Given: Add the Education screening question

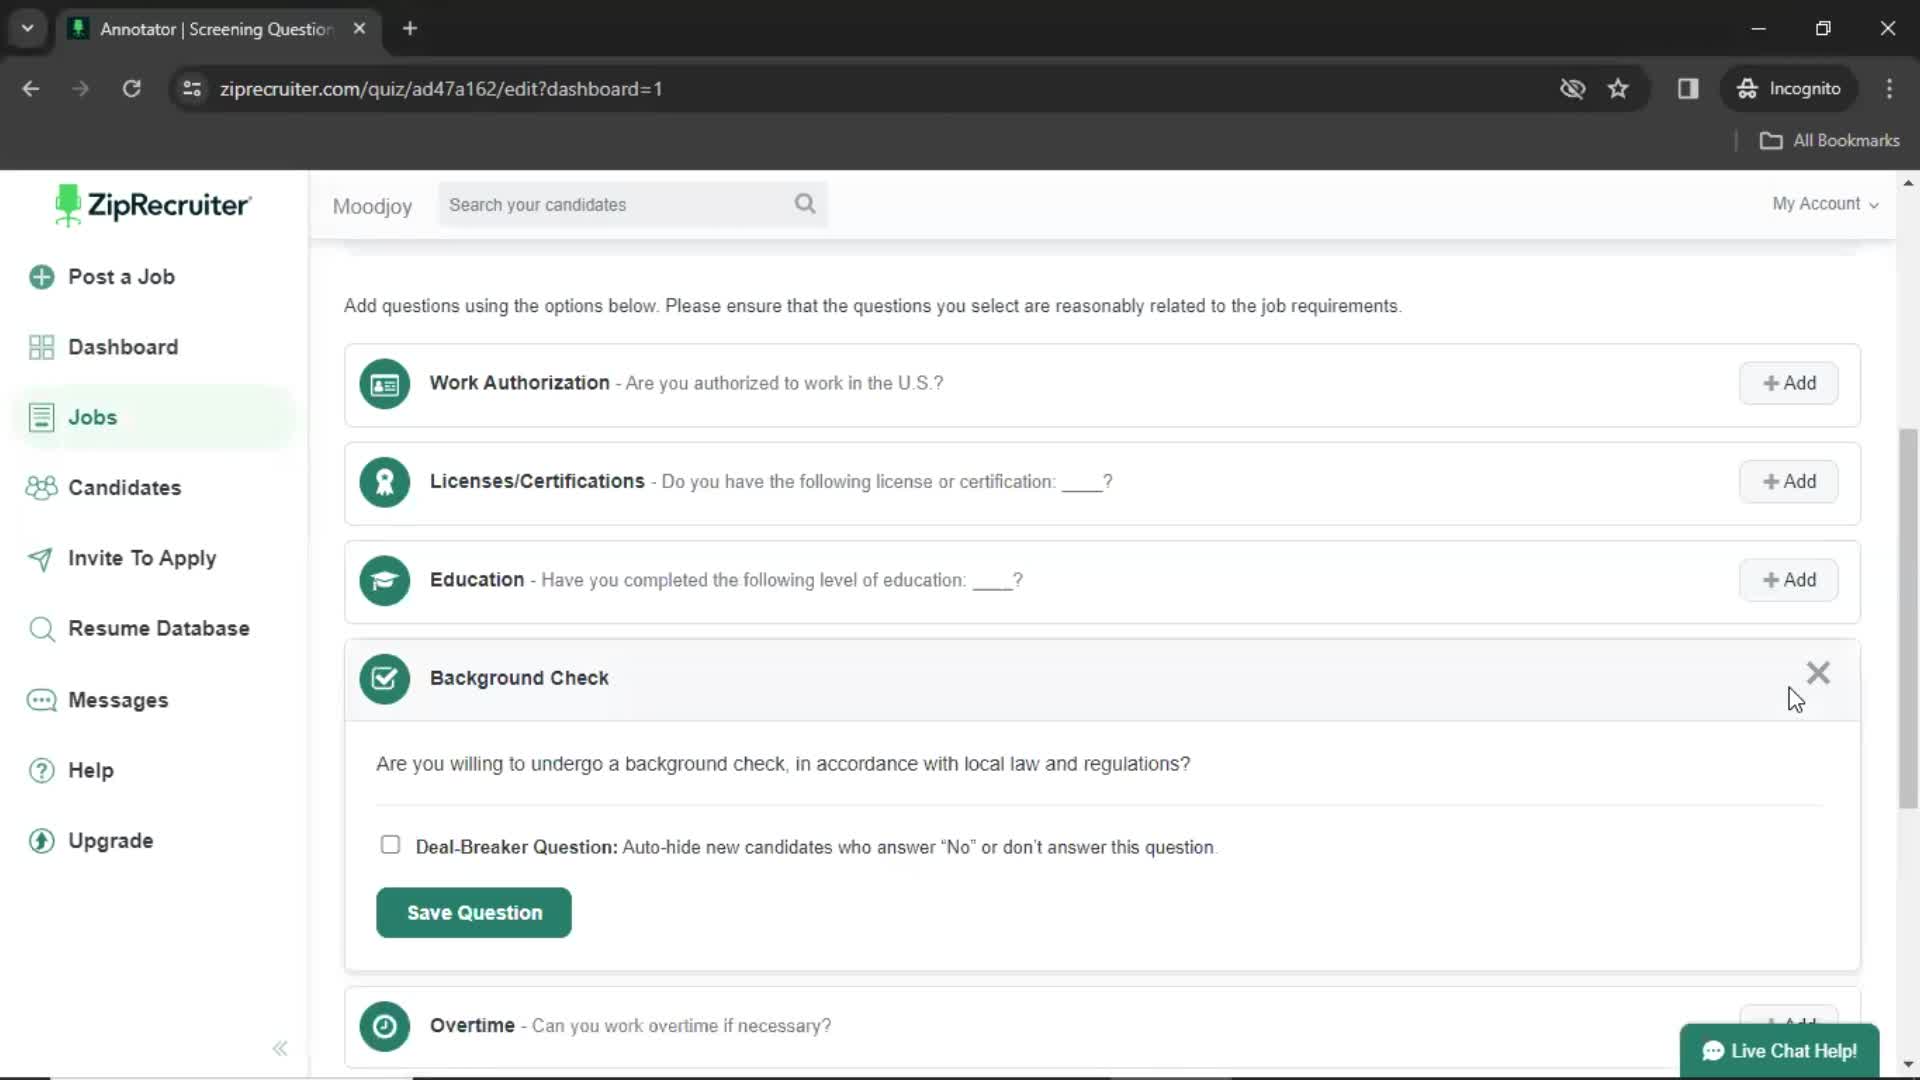Looking at the screenshot, I should coord(1788,579).
